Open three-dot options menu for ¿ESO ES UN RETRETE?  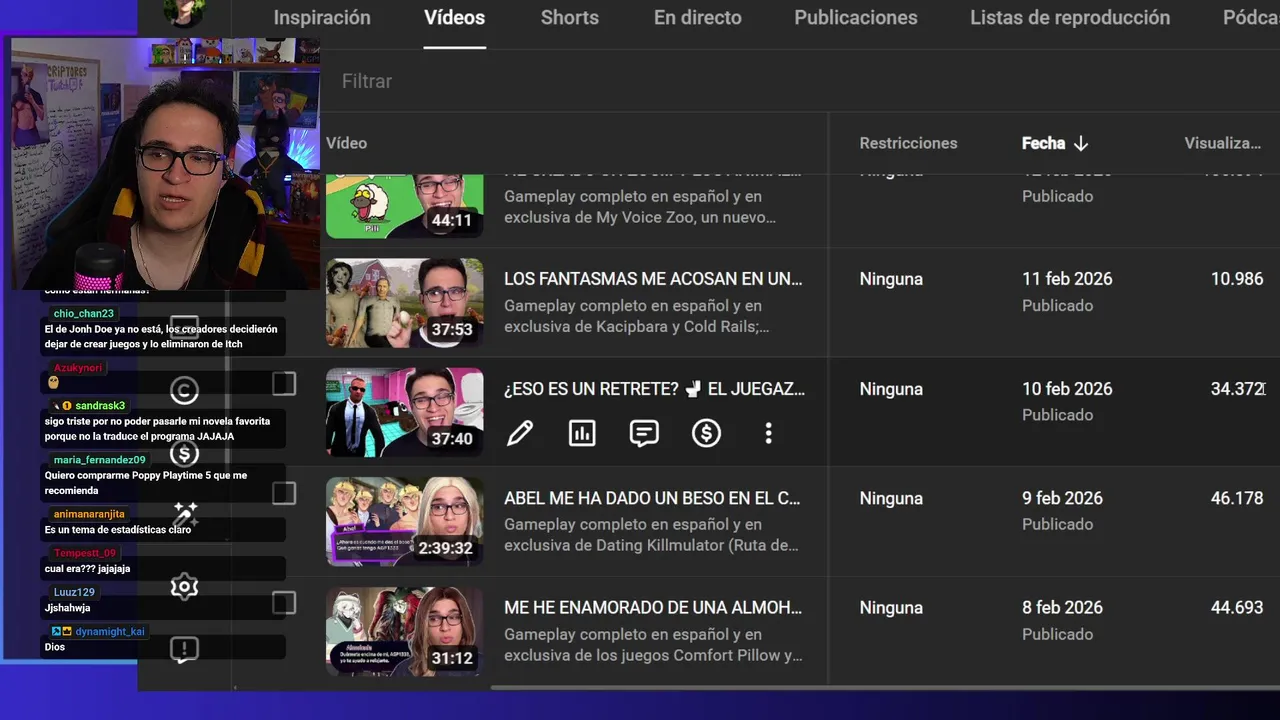click(x=768, y=433)
